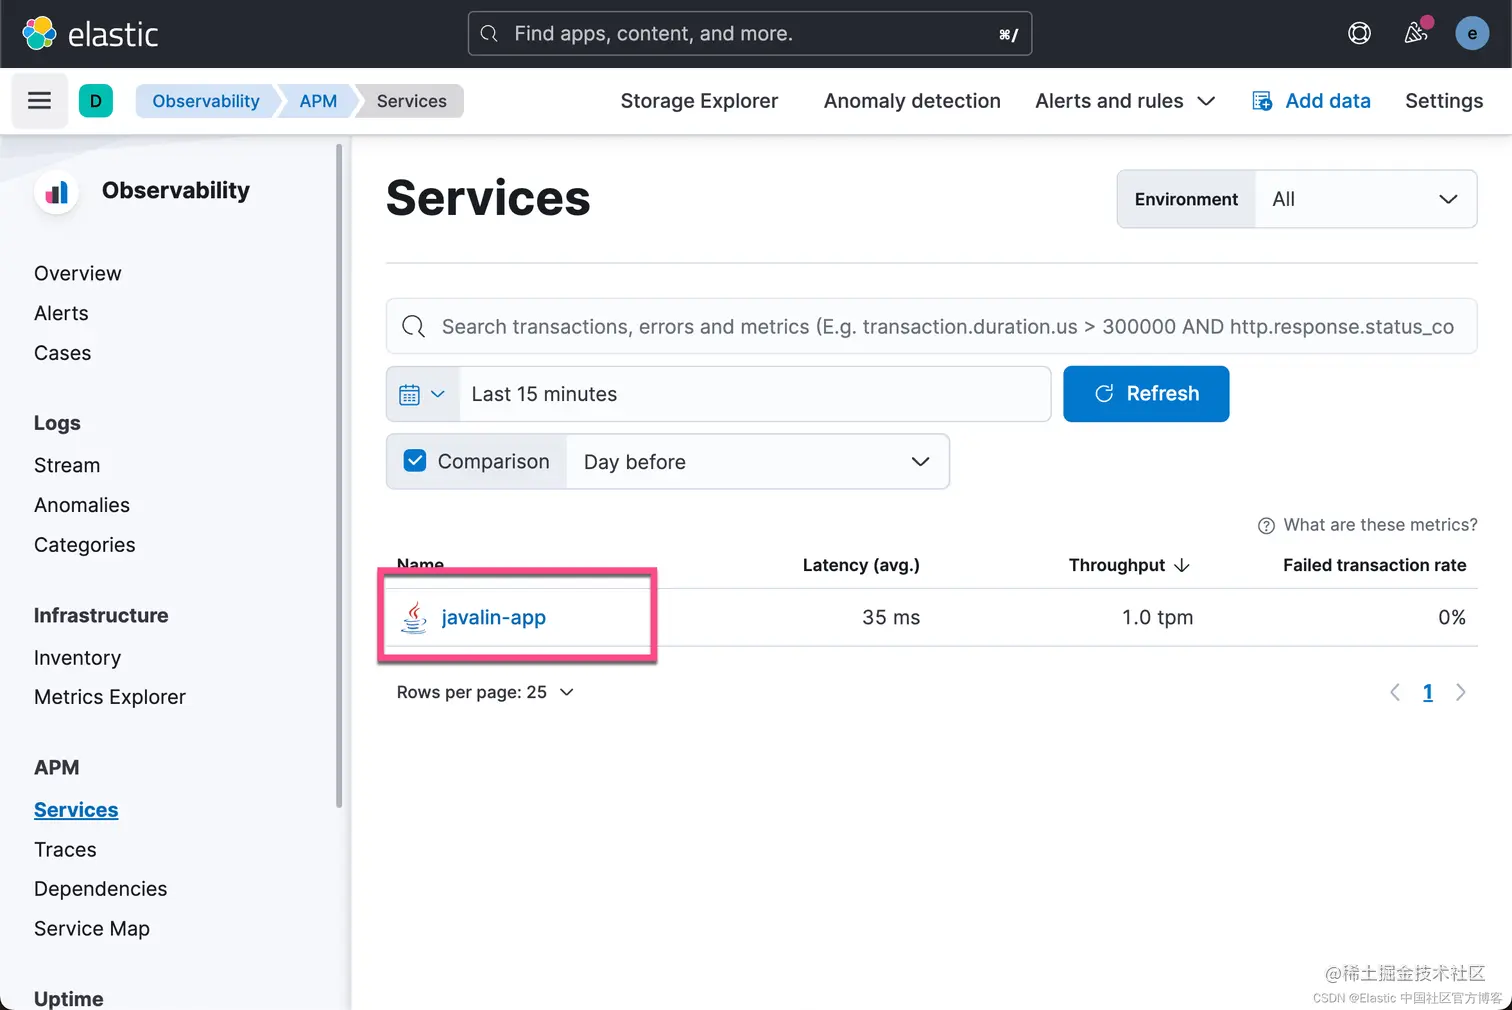Sort by the Latency (avg.) column header
Viewport: 1512px width, 1010px height.
coord(861,565)
